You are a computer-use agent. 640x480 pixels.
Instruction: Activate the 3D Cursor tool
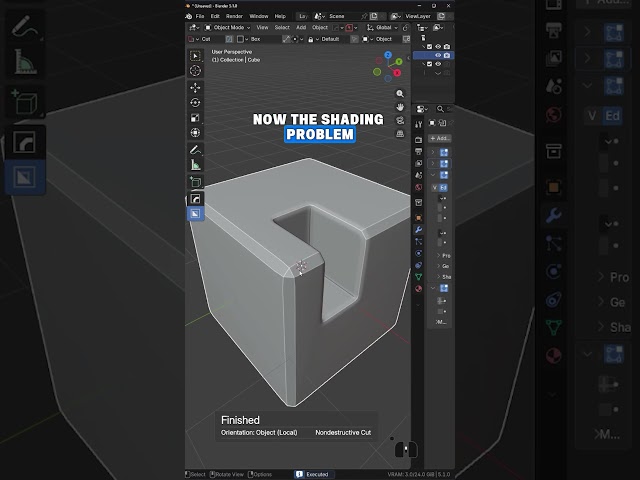point(195,71)
